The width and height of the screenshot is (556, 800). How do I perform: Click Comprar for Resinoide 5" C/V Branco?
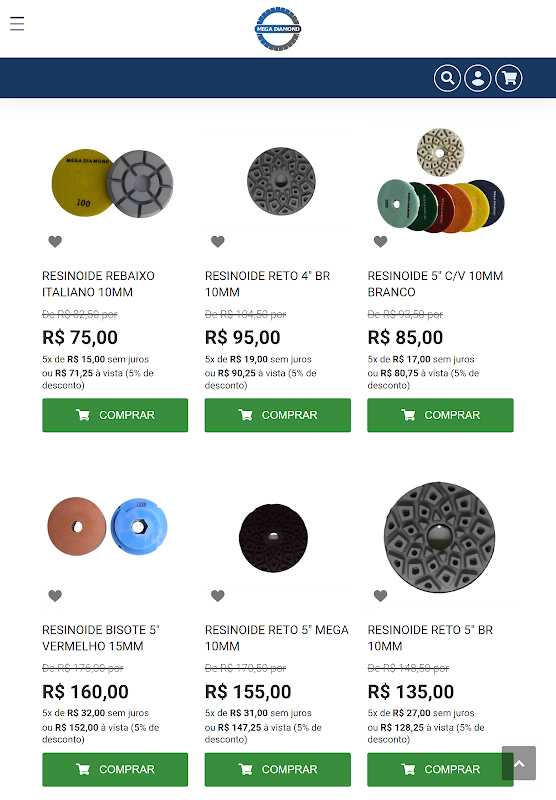click(441, 415)
